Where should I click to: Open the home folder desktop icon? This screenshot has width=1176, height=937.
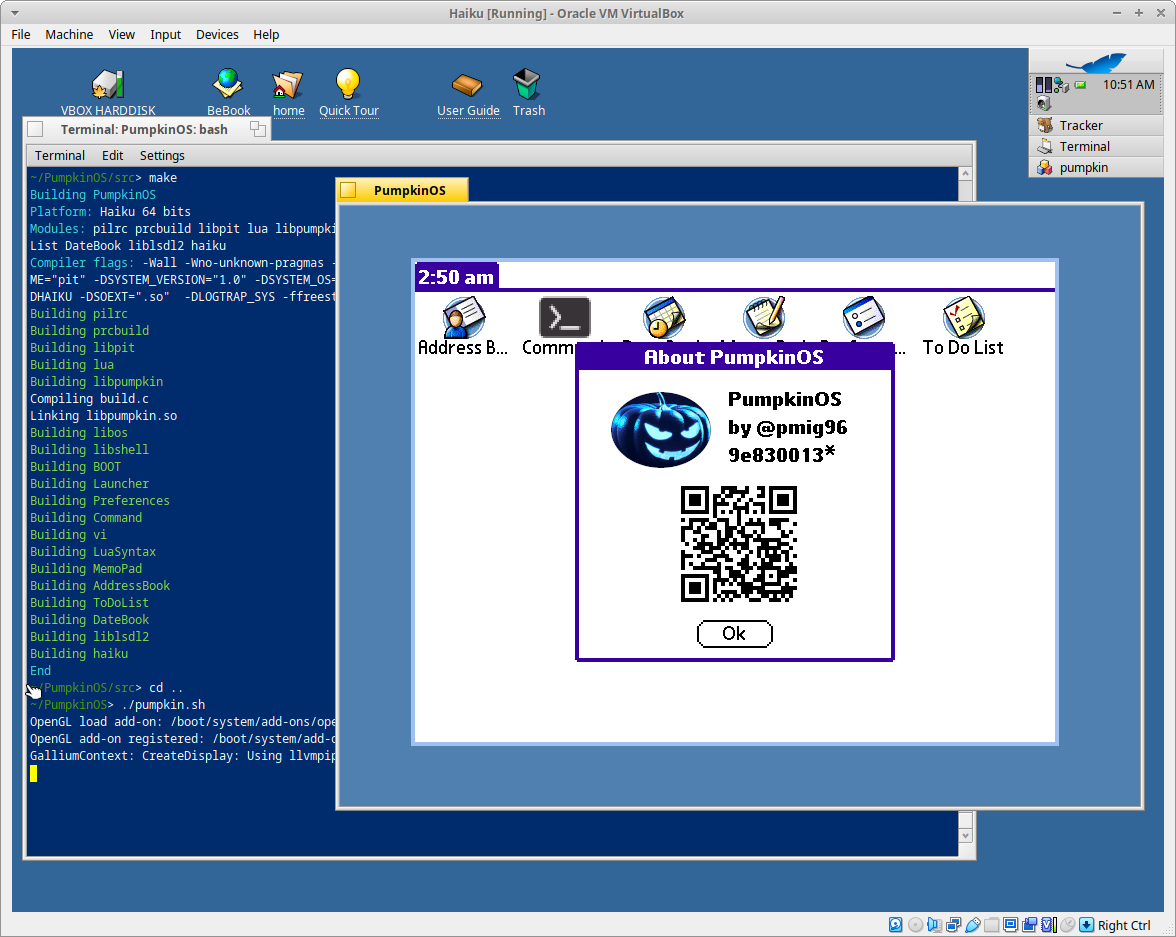point(288,85)
